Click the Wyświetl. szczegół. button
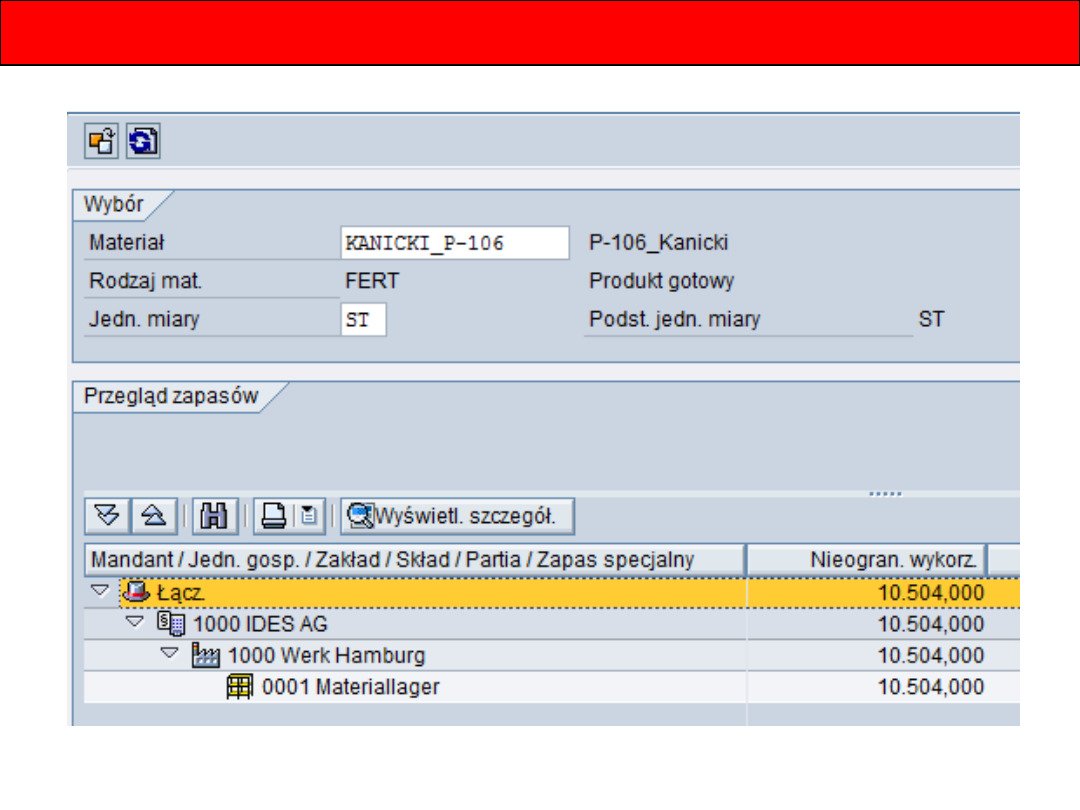1080x810 pixels. 458,516
